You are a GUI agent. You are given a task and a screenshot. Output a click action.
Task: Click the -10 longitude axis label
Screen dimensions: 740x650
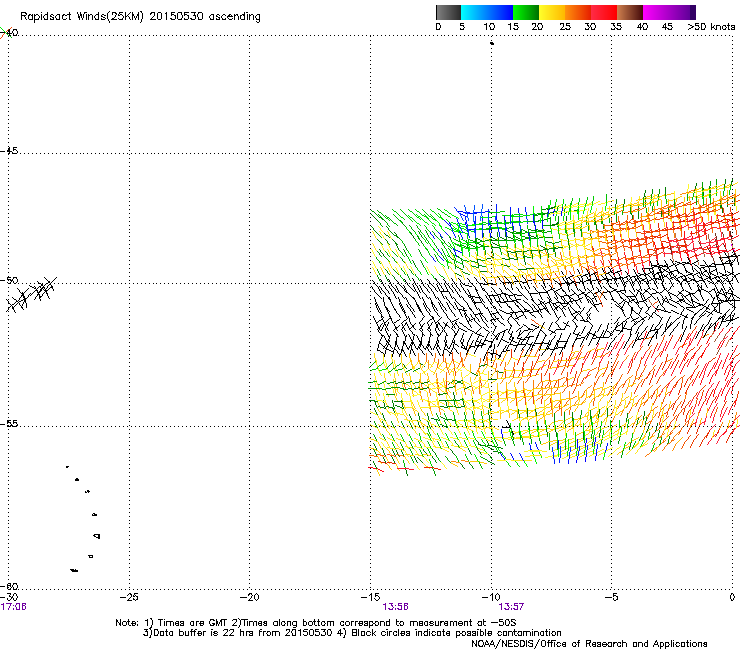pyautogui.click(x=491, y=597)
